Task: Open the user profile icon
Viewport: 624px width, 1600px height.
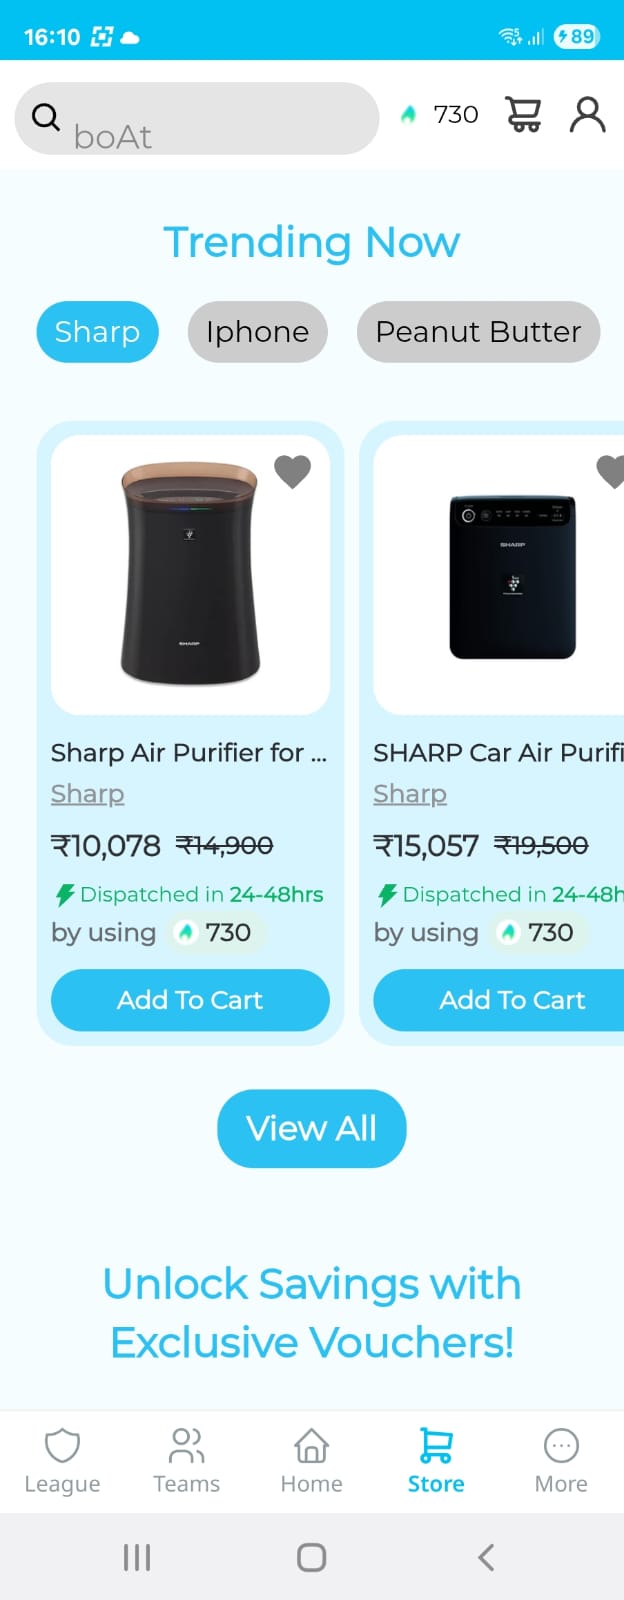Action: [588, 115]
